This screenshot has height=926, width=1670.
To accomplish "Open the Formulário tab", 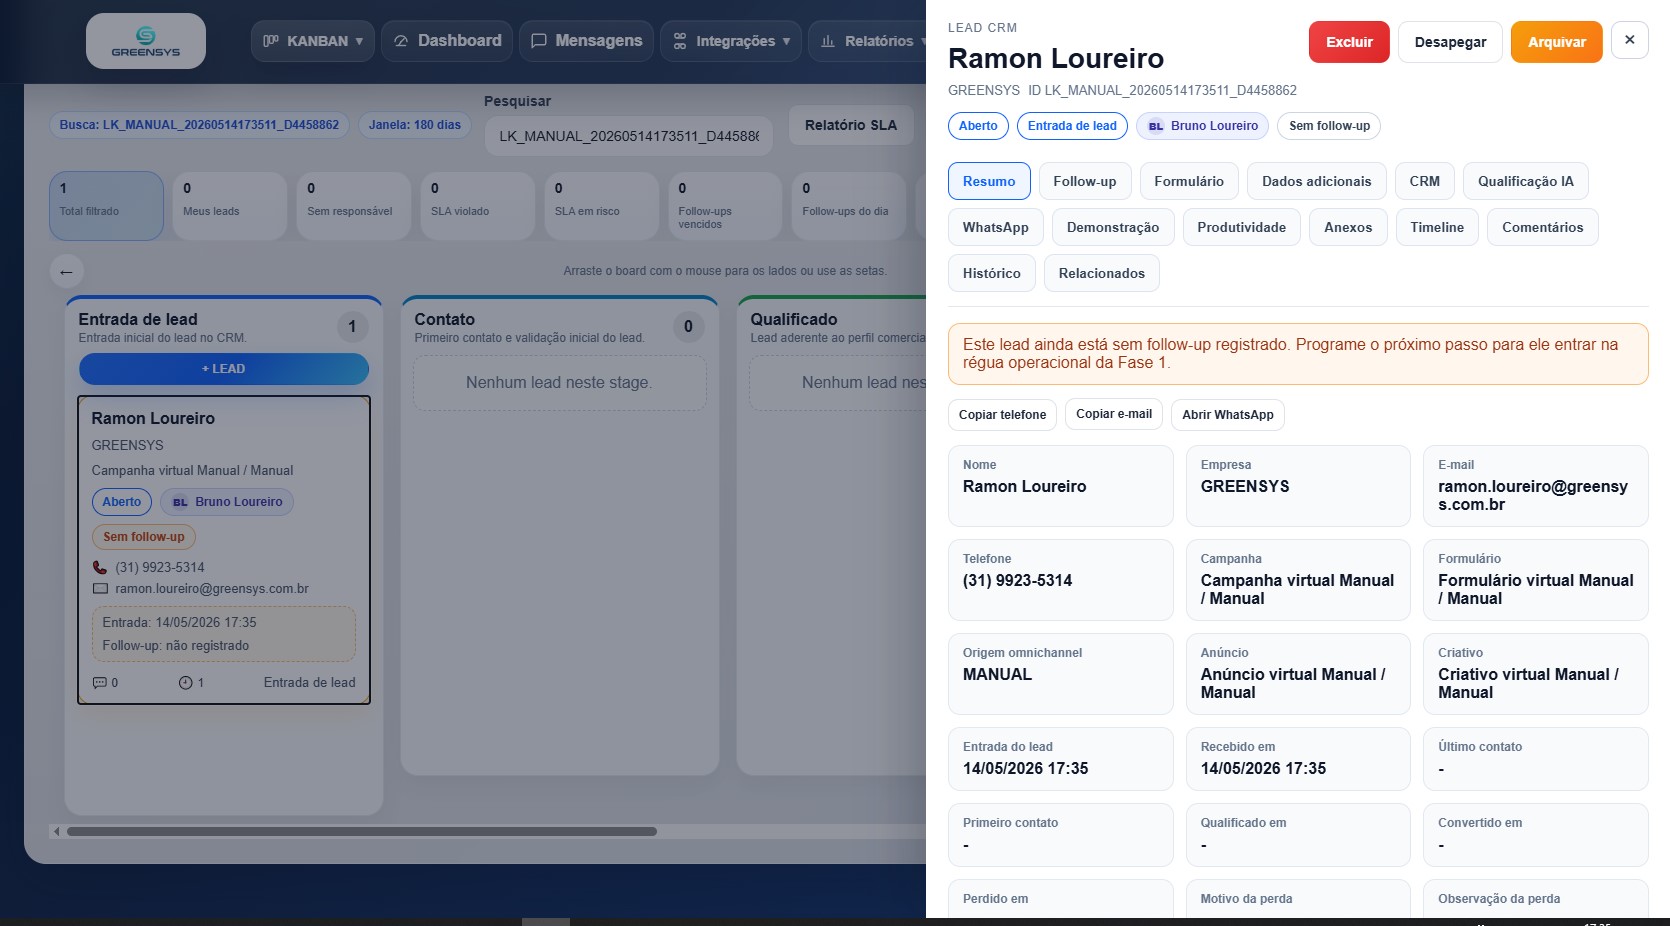I will pos(1189,181).
